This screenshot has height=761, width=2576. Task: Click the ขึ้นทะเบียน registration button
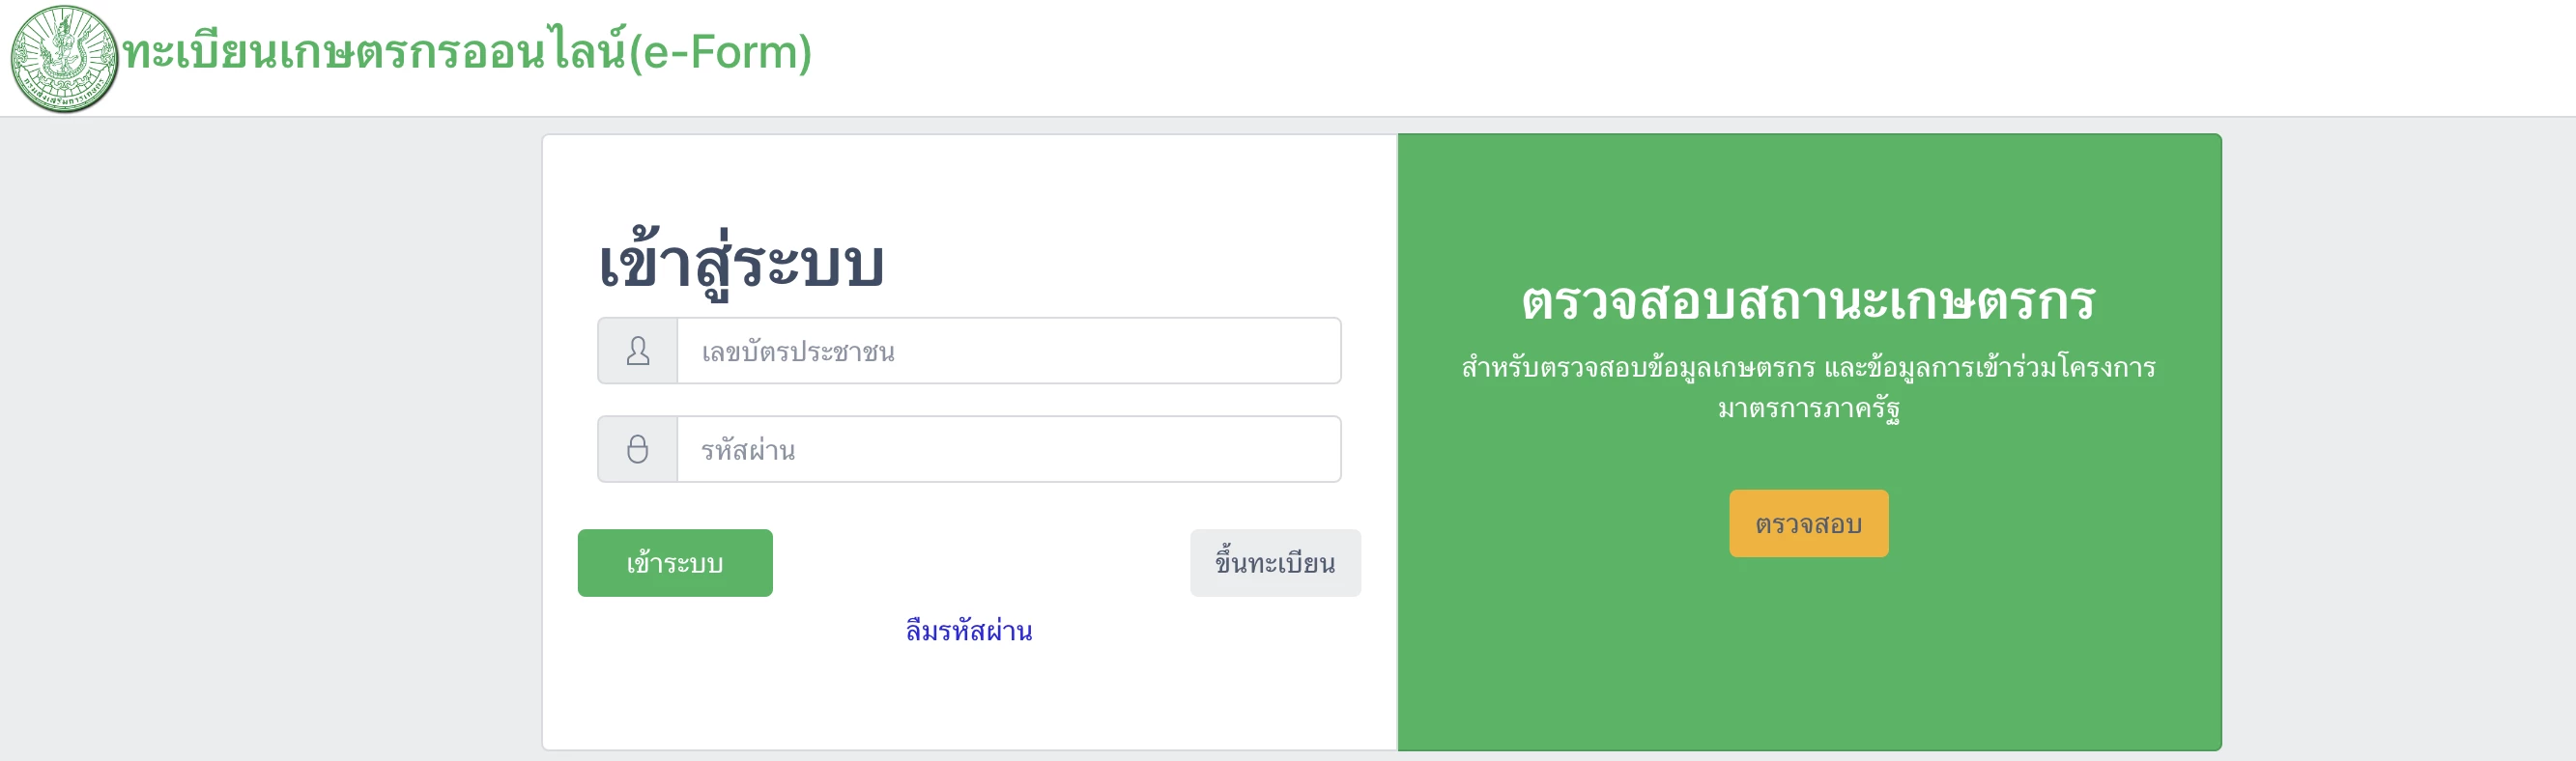point(1274,563)
